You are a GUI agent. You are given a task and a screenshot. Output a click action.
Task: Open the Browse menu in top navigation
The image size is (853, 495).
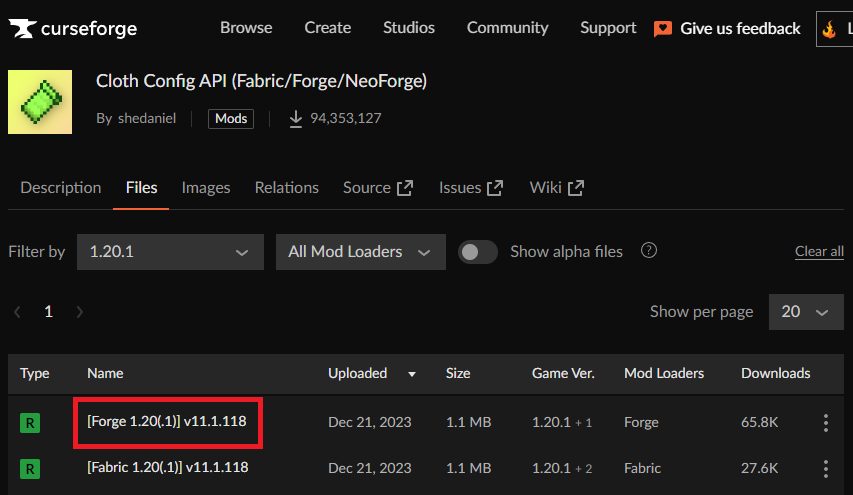(246, 28)
